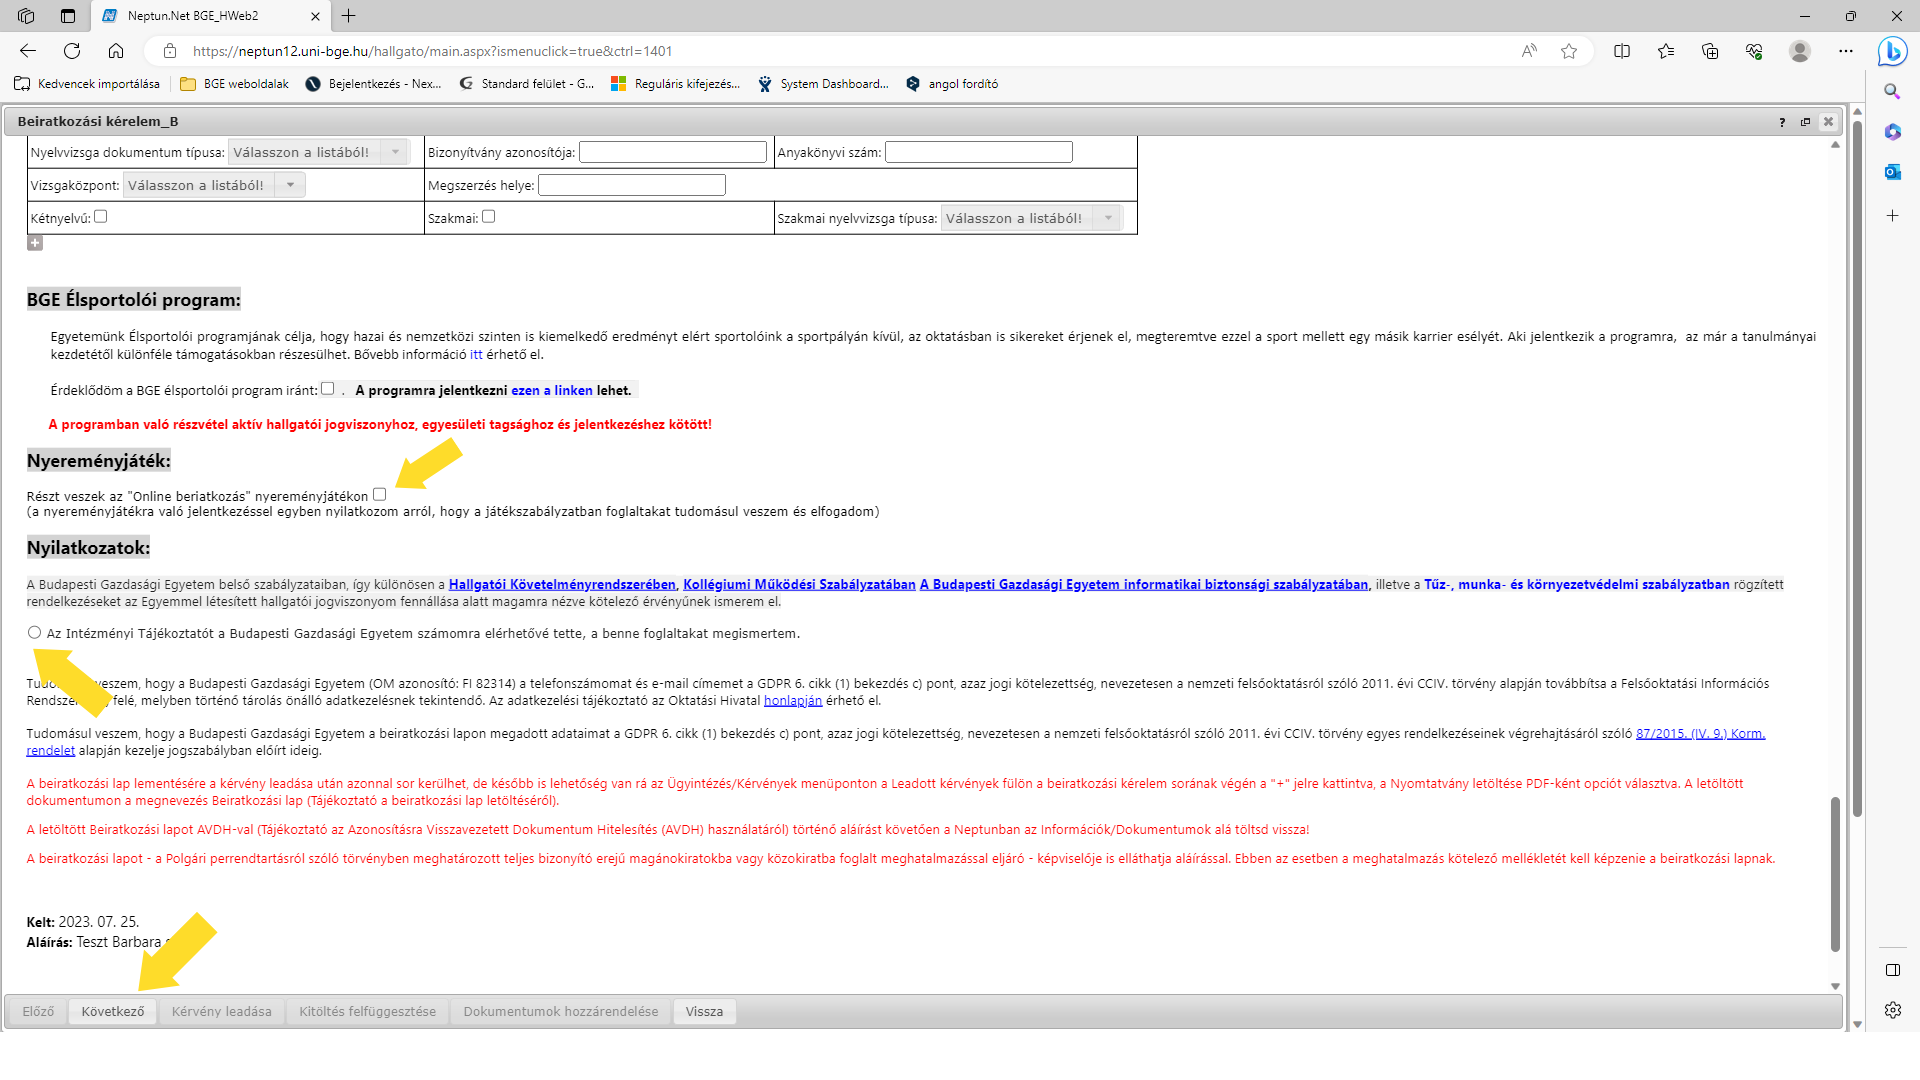Check interest in BGE élsportolói program

click(x=327, y=389)
